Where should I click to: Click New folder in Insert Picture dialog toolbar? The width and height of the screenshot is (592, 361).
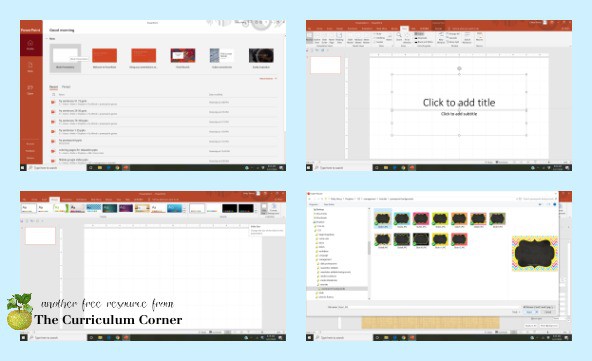pos(329,204)
